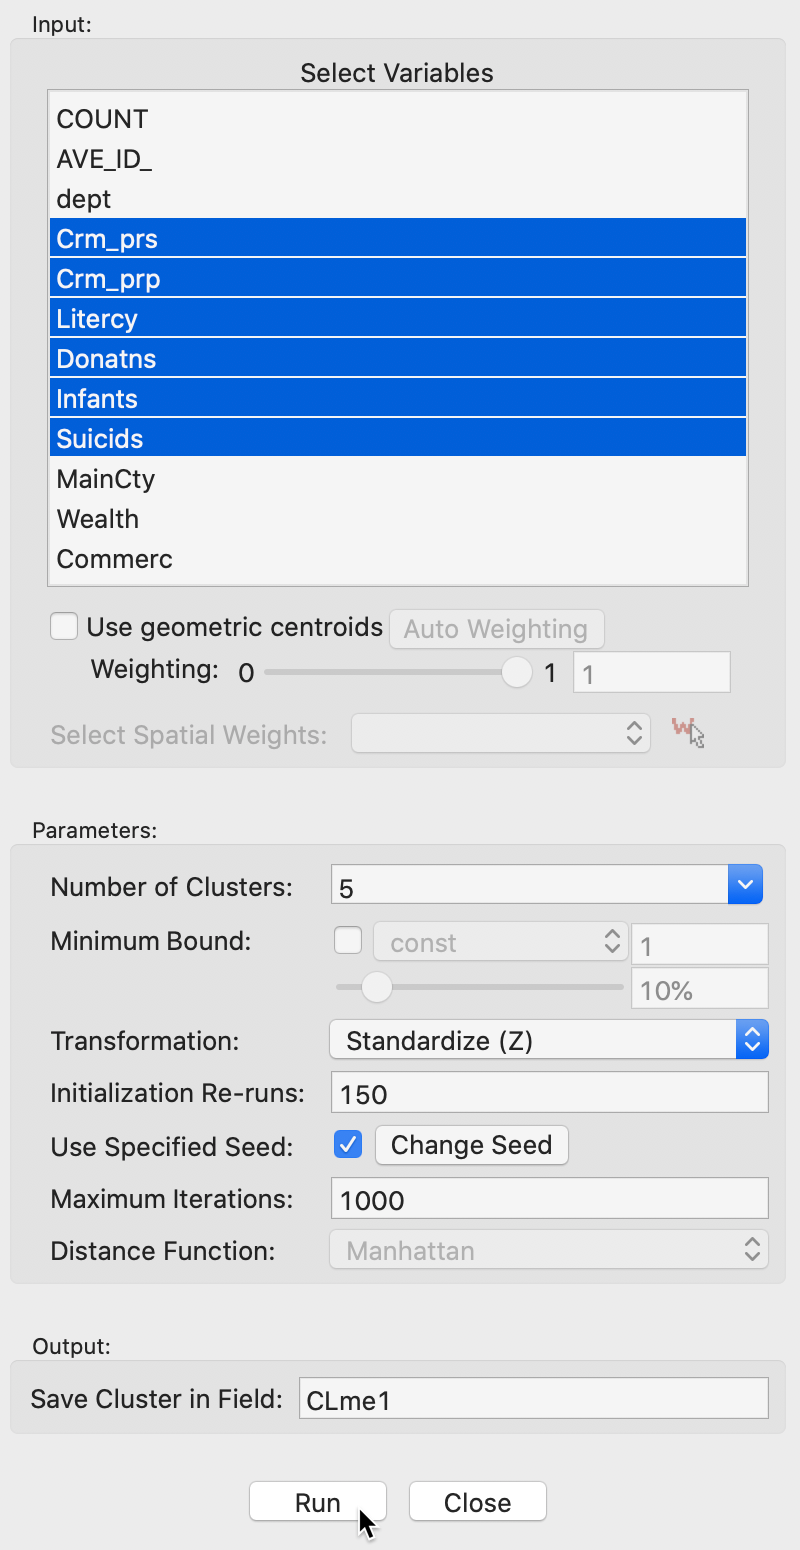Click the Initialization Re-runs input field
This screenshot has height=1550, width=800.
(549, 1093)
